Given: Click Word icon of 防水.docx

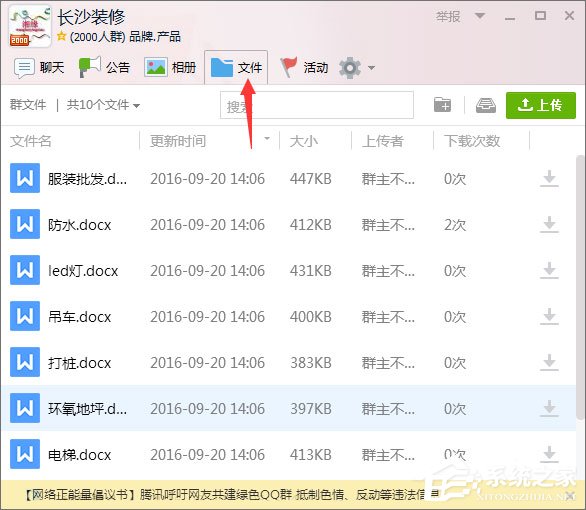Looking at the screenshot, I should click(x=25, y=224).
